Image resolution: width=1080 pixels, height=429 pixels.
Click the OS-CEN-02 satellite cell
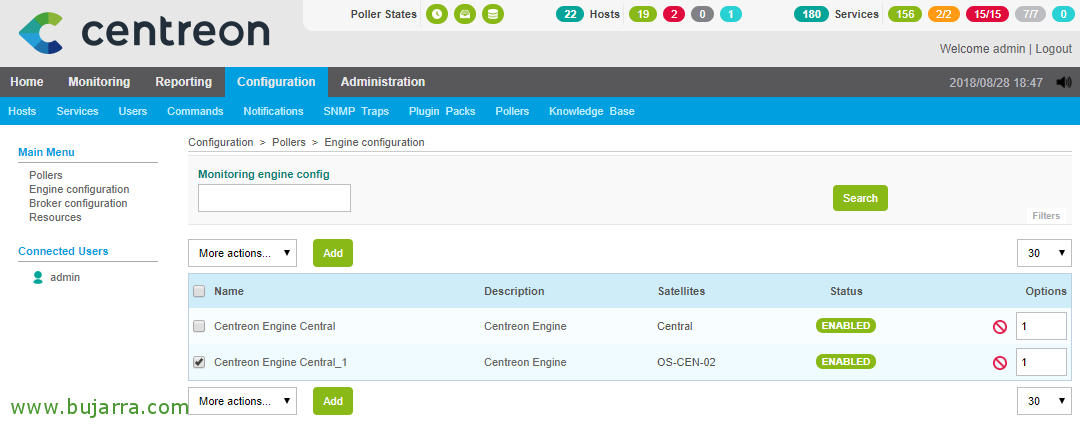[686, 362]
